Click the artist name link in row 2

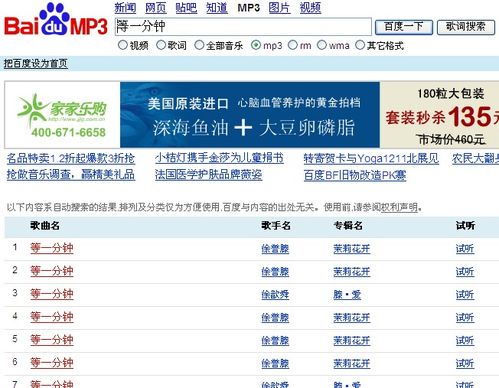[x=275, y=272]
